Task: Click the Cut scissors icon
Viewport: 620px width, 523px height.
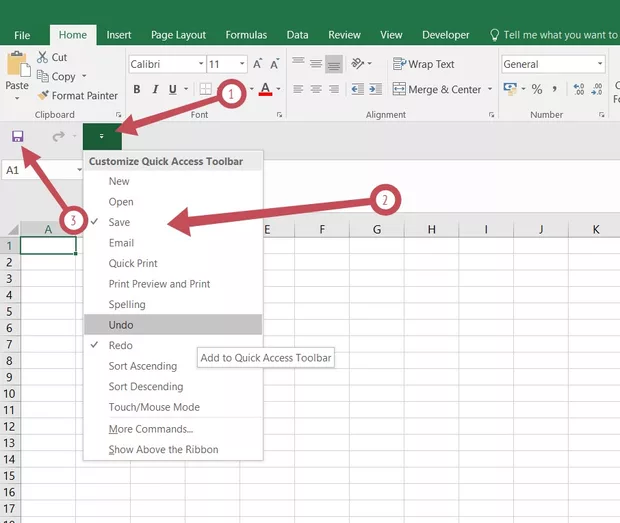Action: click(43, 58)
